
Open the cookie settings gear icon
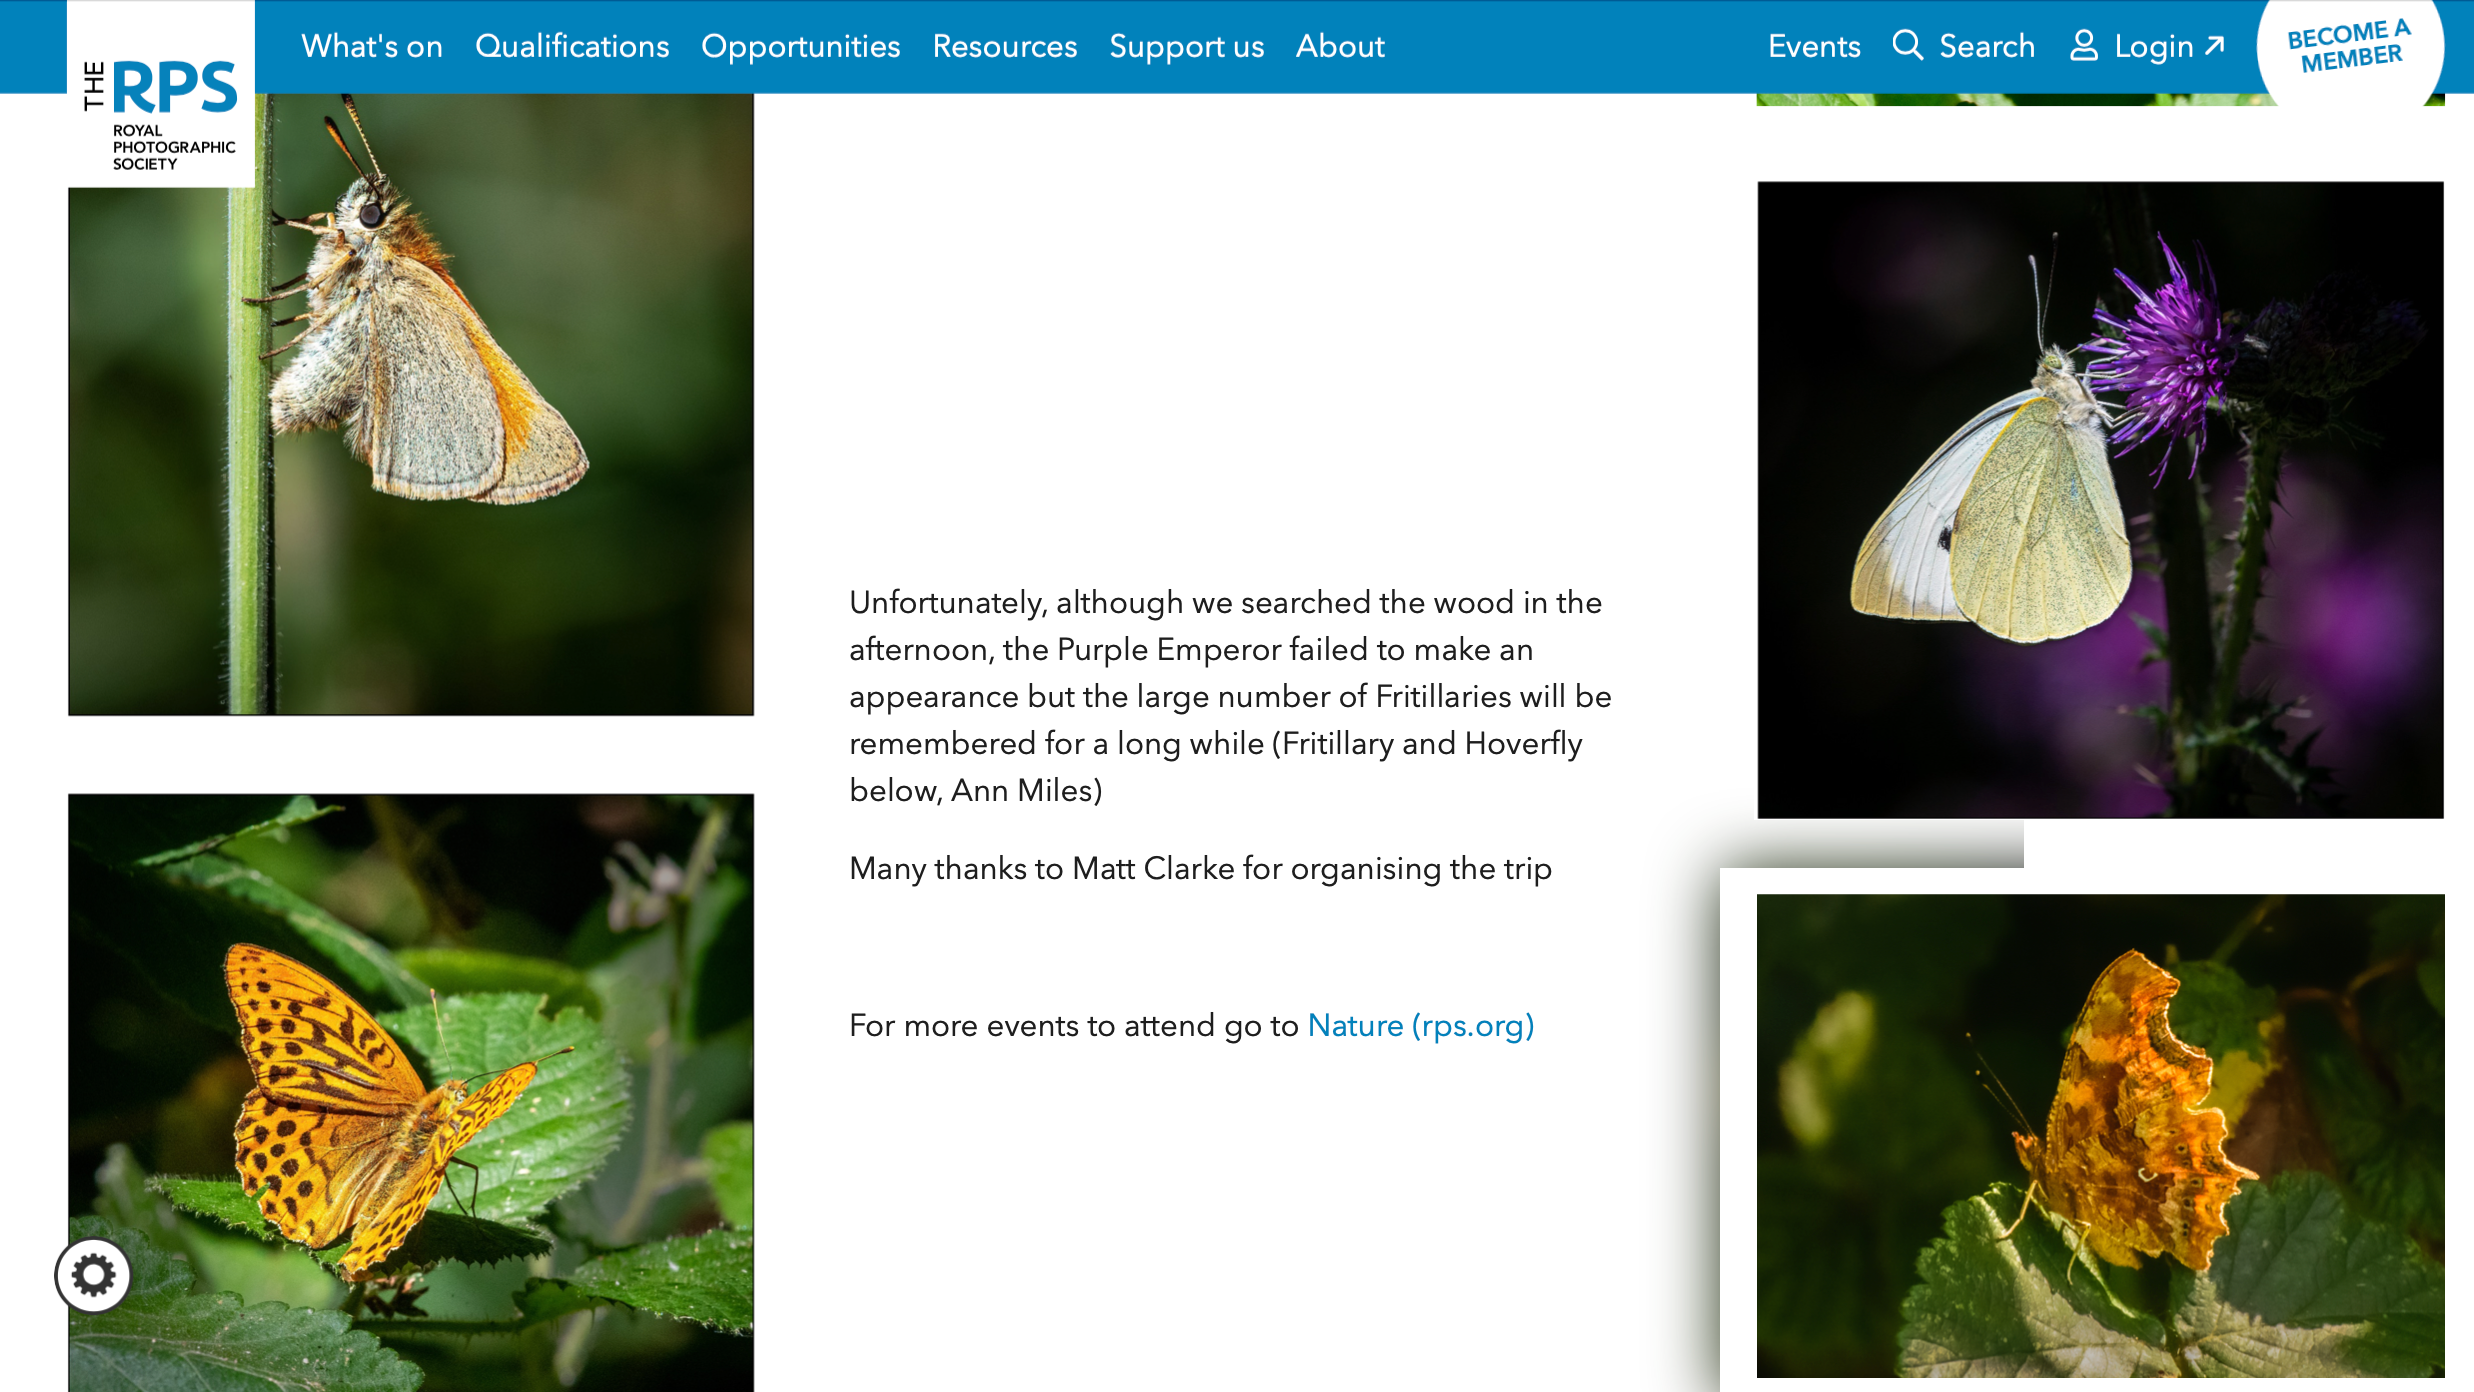(x=93, y=1275)
